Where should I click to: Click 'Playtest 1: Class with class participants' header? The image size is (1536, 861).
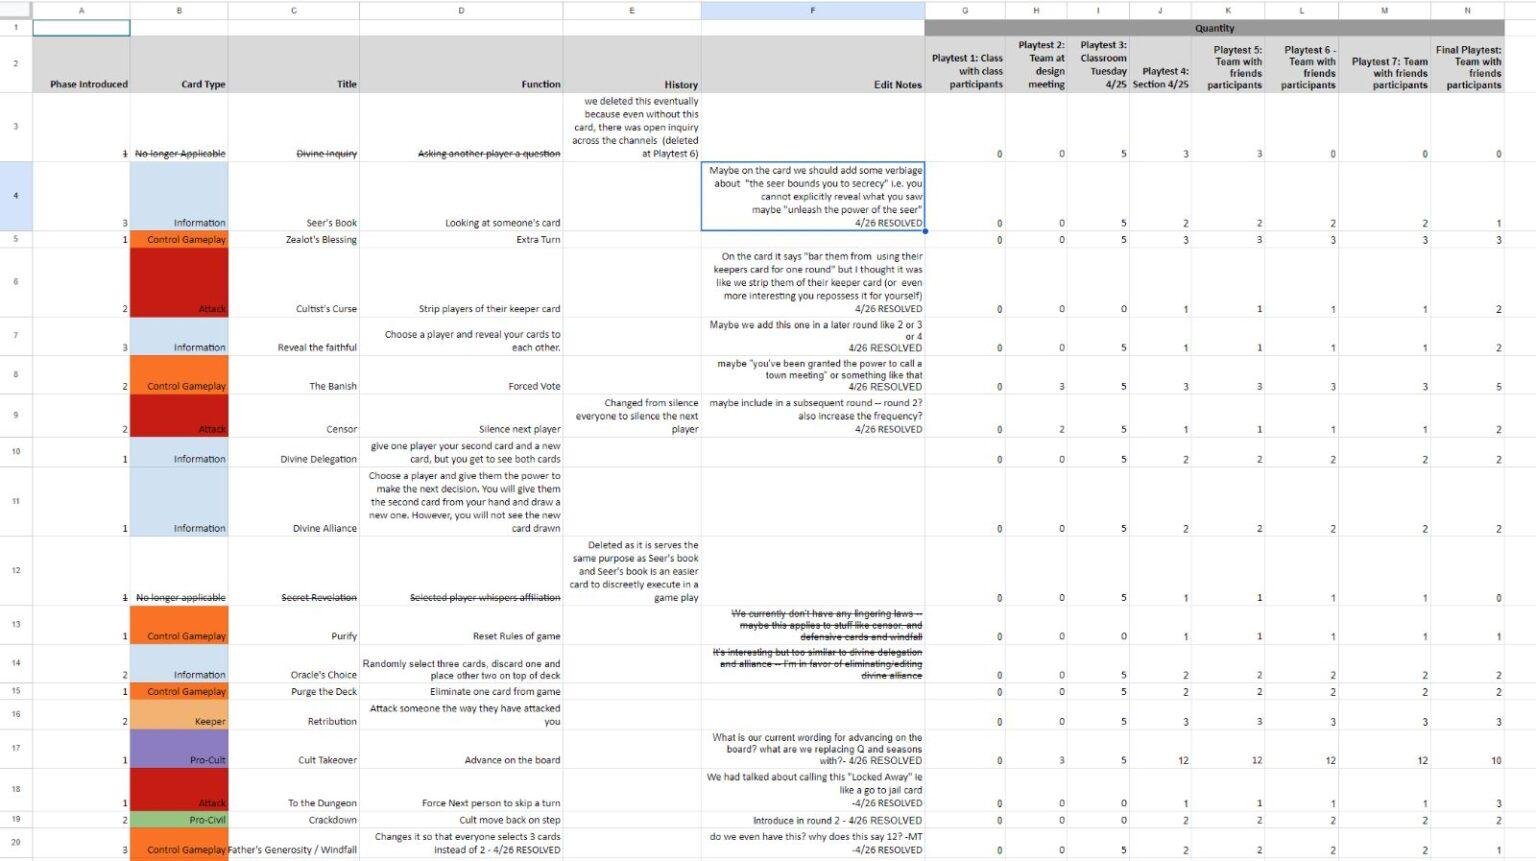pyautogui.click(x=965, y=64)
